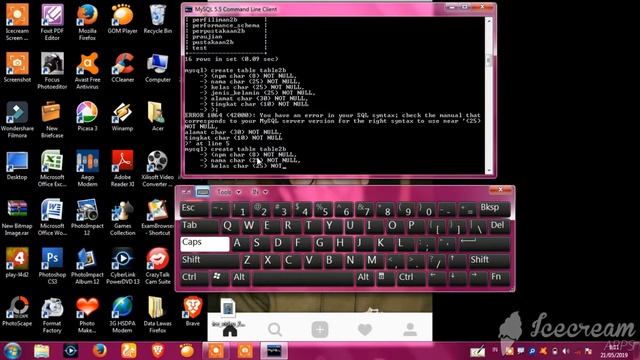
Task: Open Data Lawas Firefox folder
Action: 158,315
